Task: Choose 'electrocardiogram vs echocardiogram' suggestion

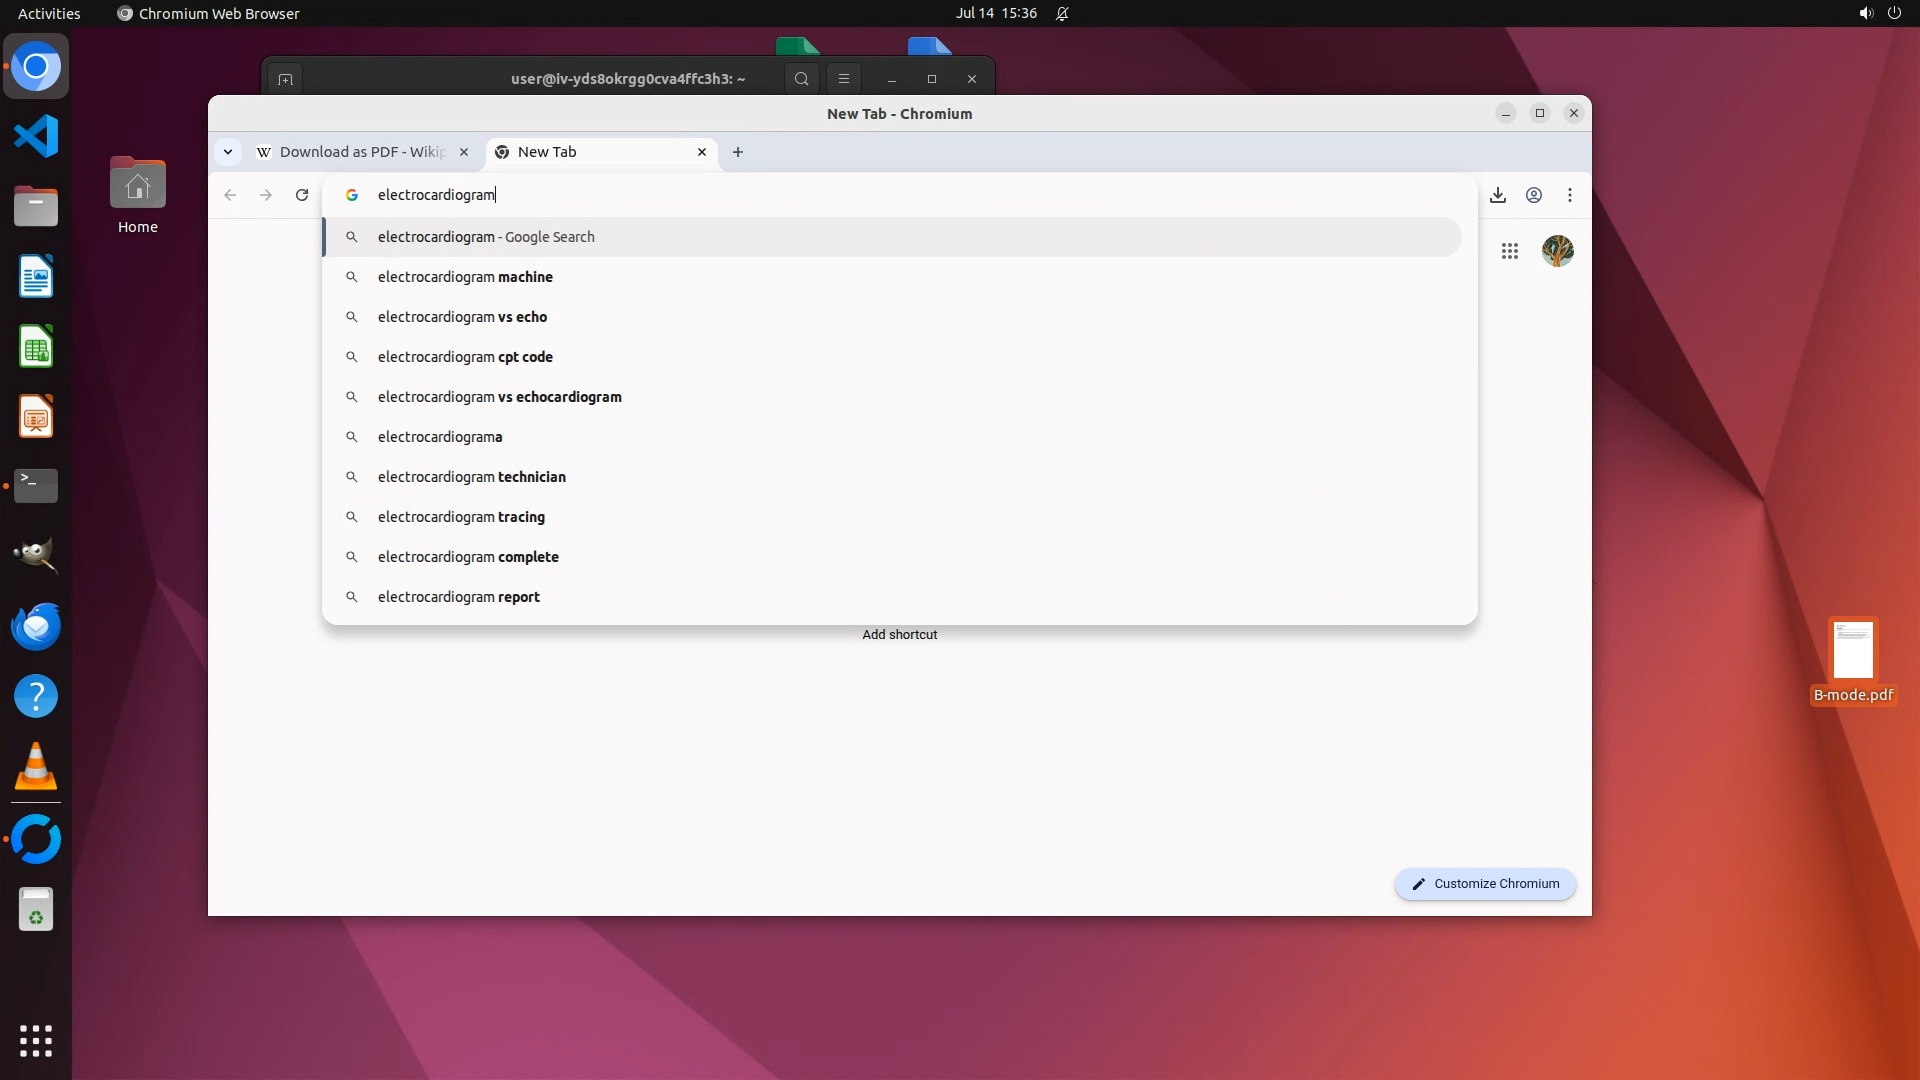Action: tap(499, 397)
